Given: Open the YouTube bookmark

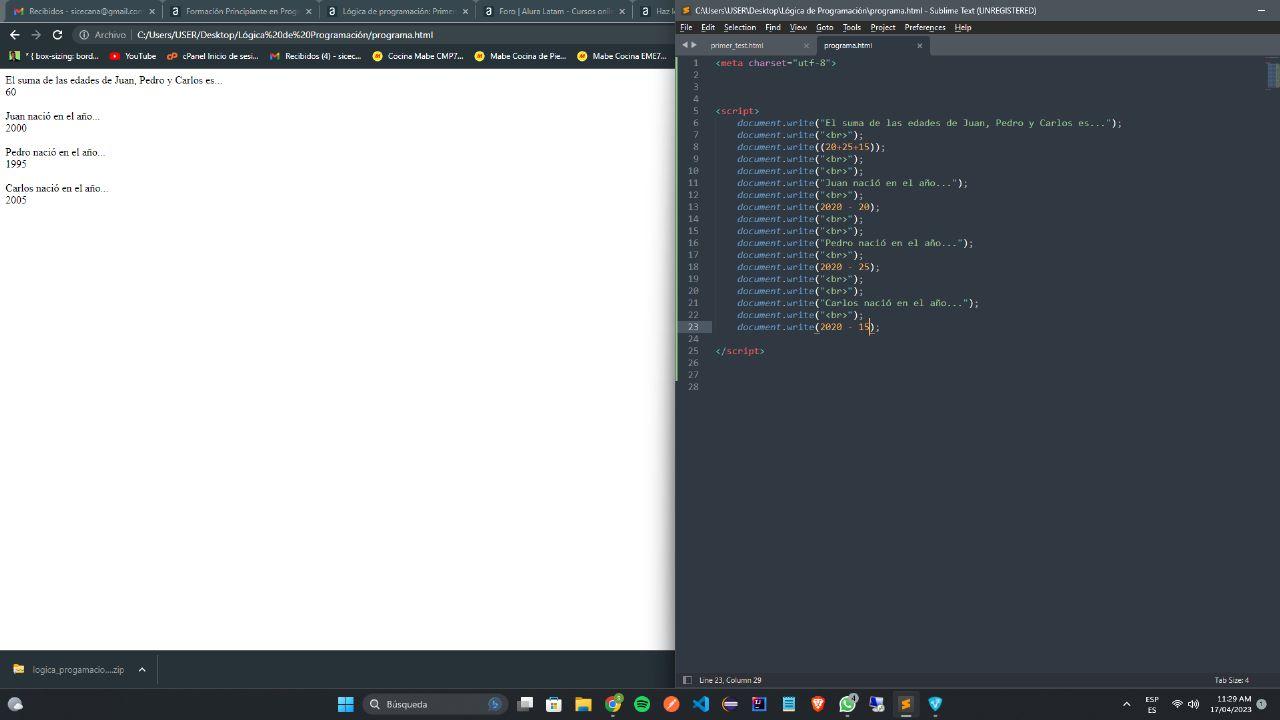Looking at the screenshot, I should tap(132, 56).
